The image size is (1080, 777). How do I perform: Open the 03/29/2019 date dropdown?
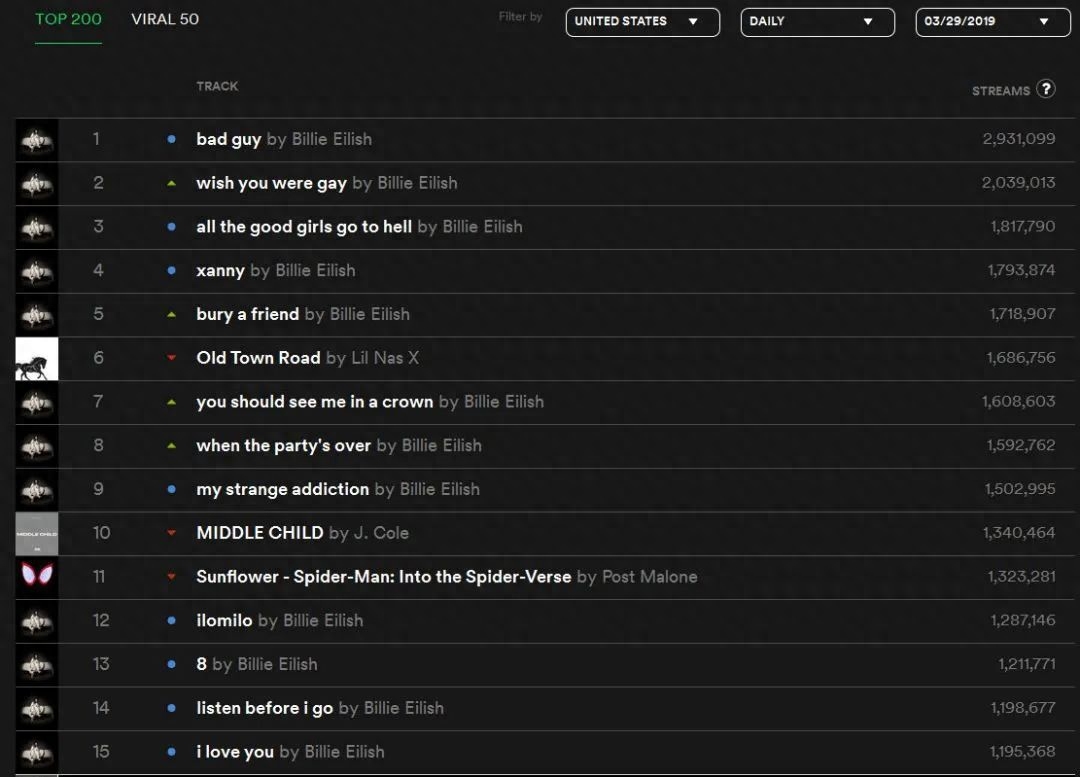point(992,22)
